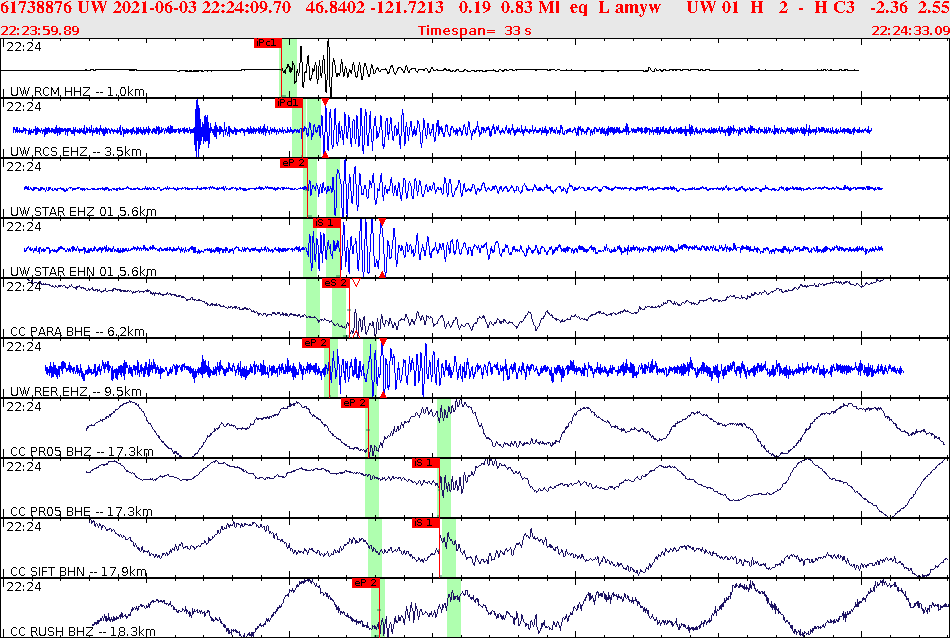Click the eS 2 pick flag on PARA BHE

pyautogui.click(x=334, y=283)
